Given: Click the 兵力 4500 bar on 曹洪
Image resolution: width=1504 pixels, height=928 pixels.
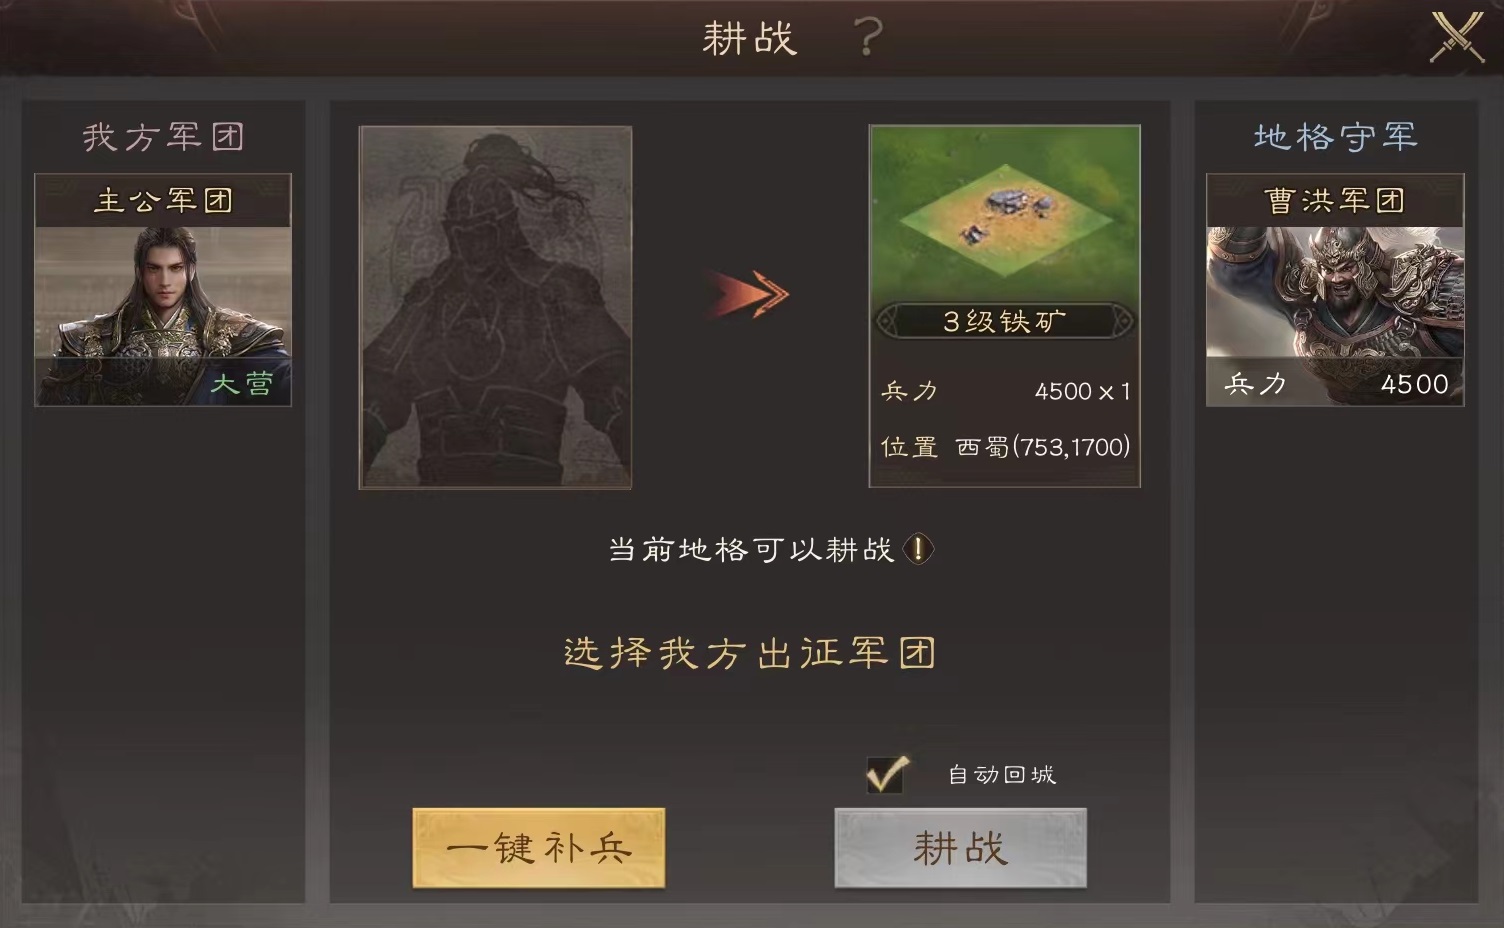Looking at the screenshot, I should click(1335, 383).
